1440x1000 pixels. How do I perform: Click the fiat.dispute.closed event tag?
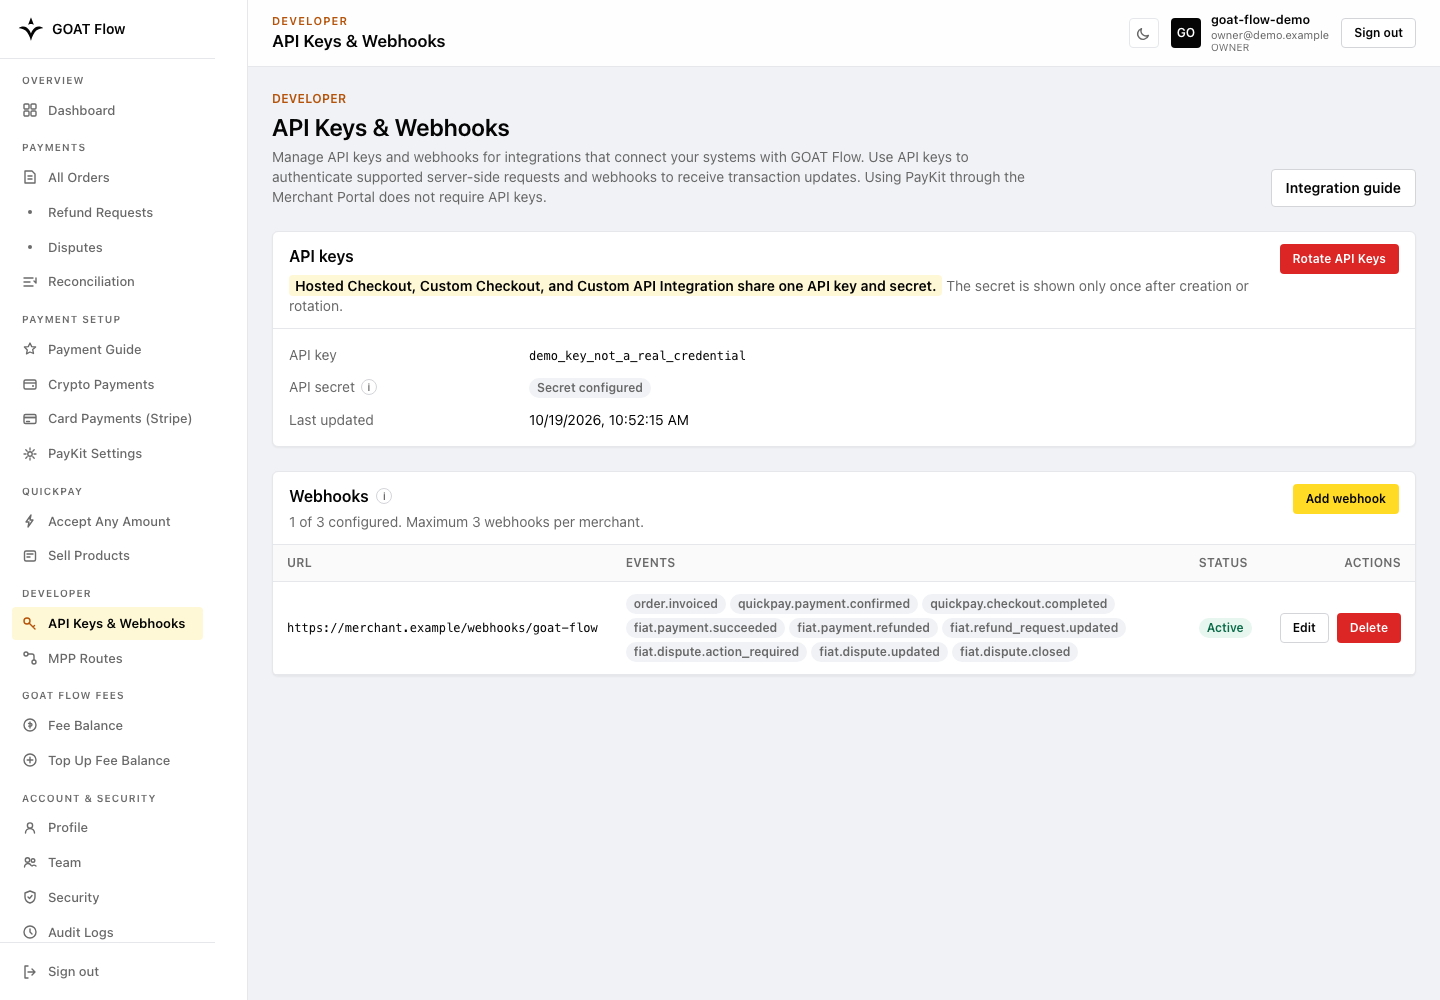(1015, 652)
